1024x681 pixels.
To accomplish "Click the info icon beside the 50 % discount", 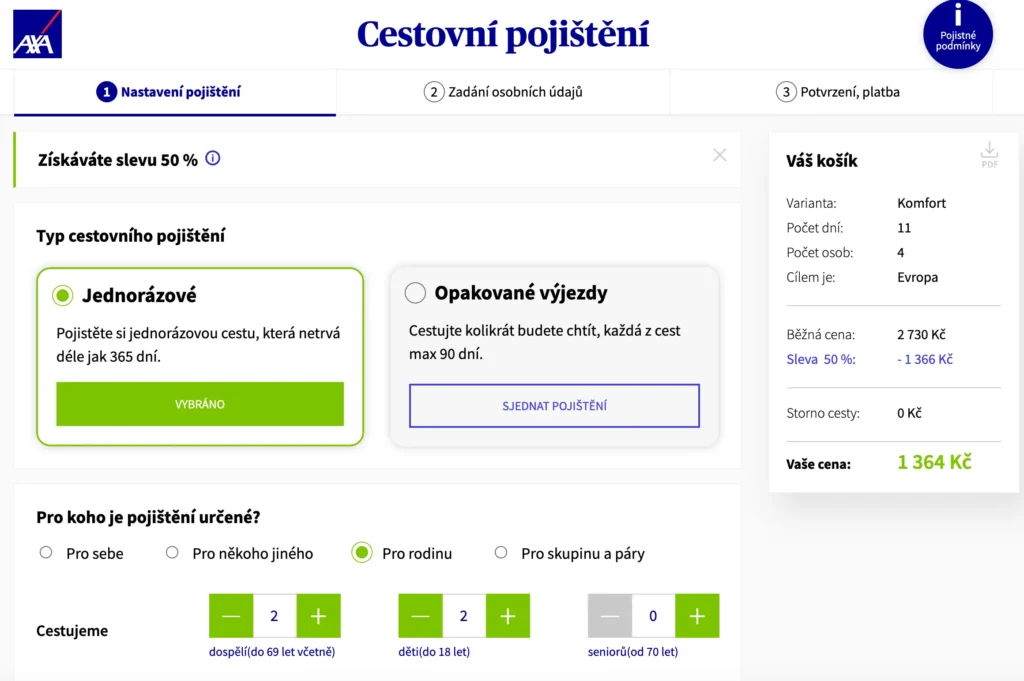I will 213,158.
